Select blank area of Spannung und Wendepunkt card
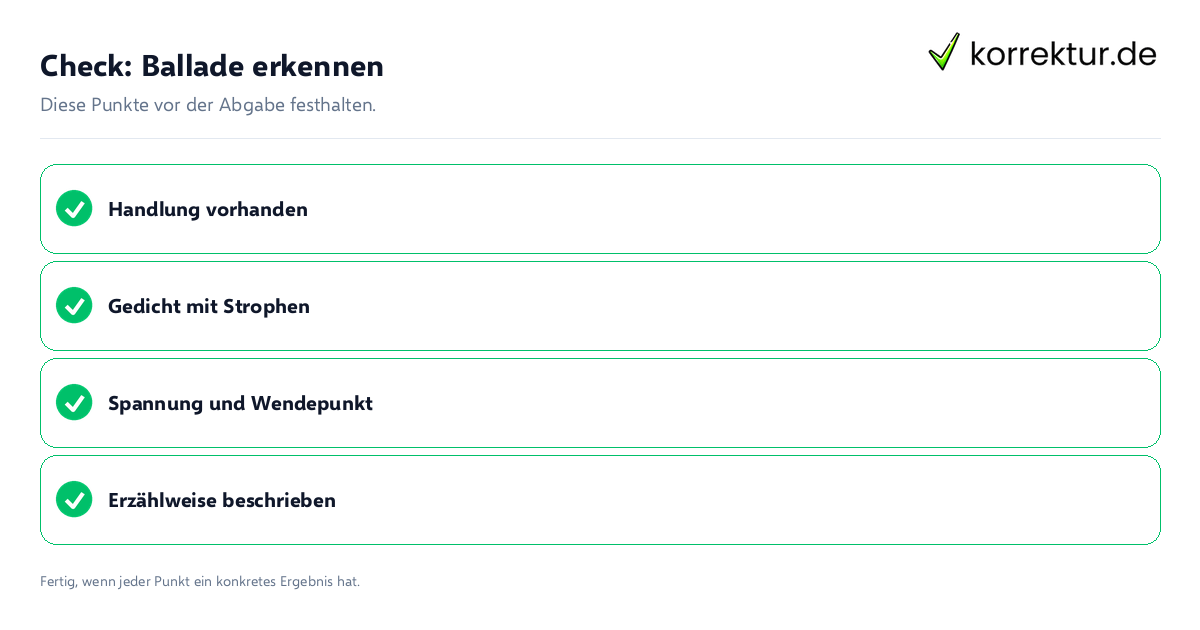The image size is (1200, 630). [x=765, y=403]
